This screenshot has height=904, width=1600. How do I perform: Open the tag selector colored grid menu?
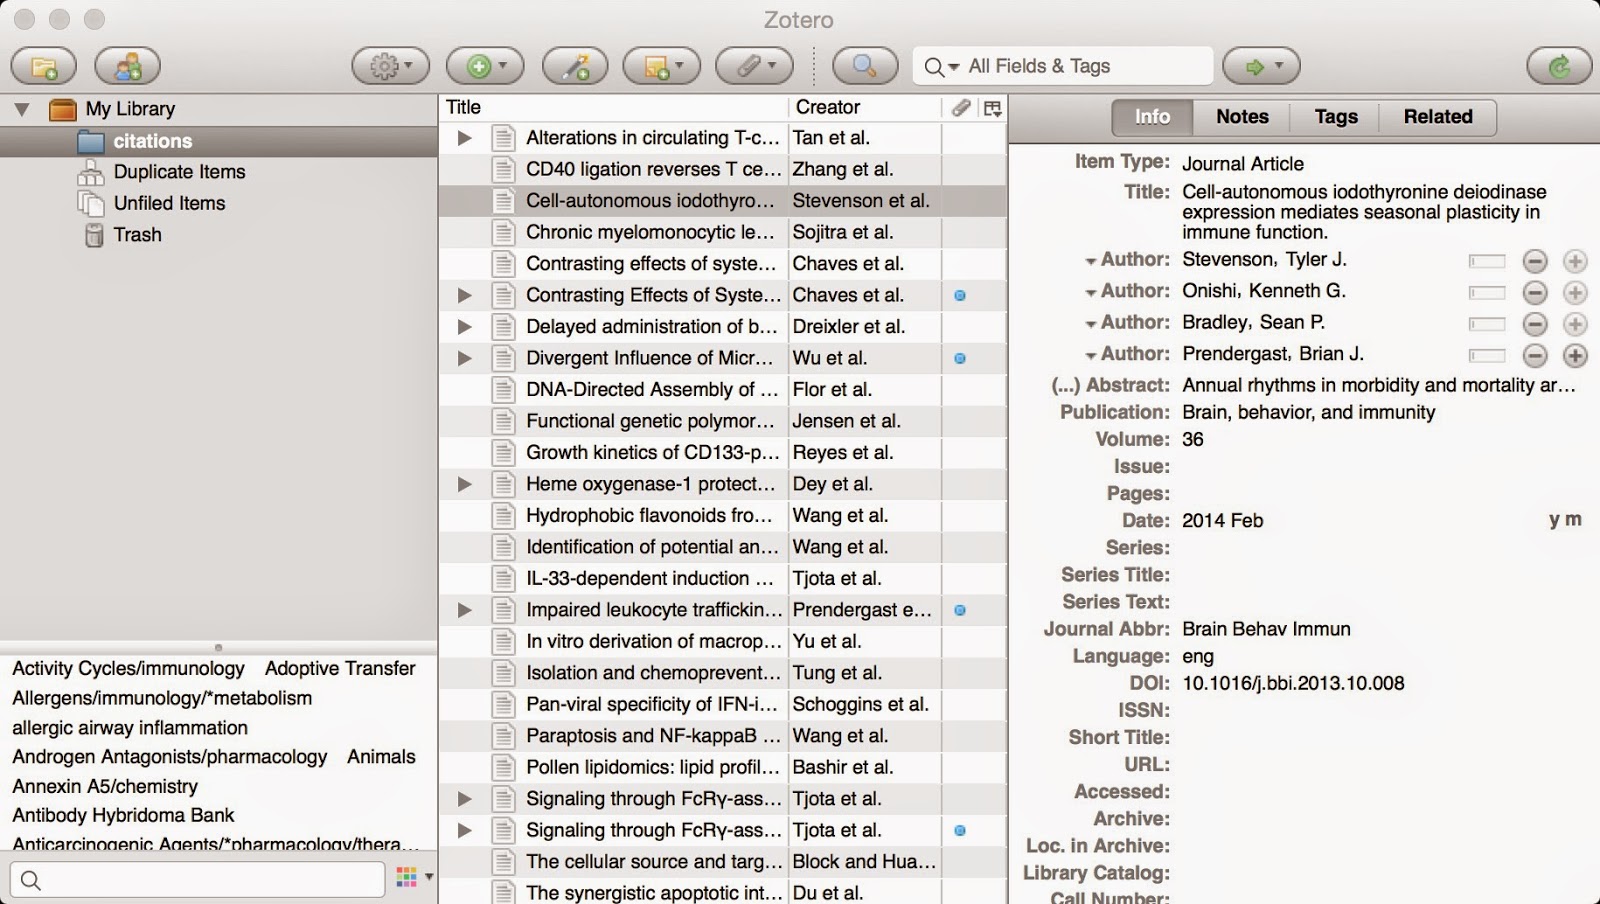coord(412,877)
